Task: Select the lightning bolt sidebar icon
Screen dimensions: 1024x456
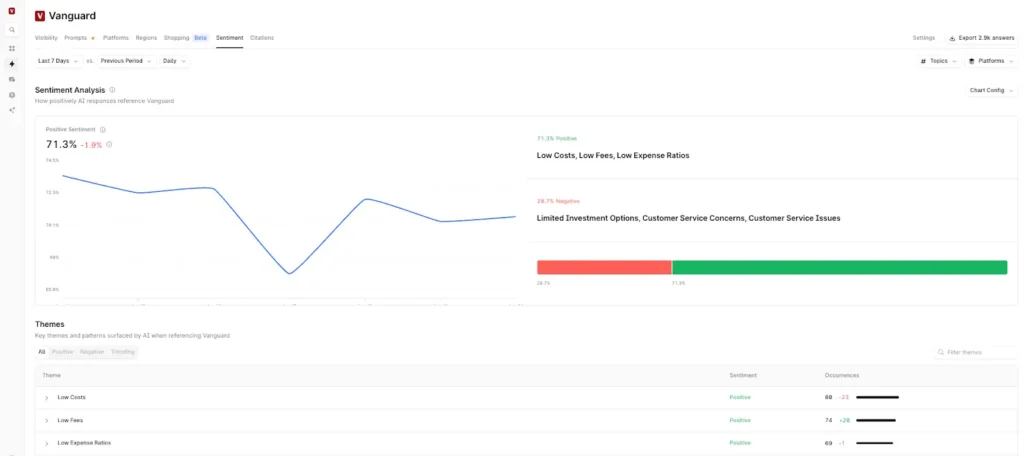Action: [x=12, y=64]
